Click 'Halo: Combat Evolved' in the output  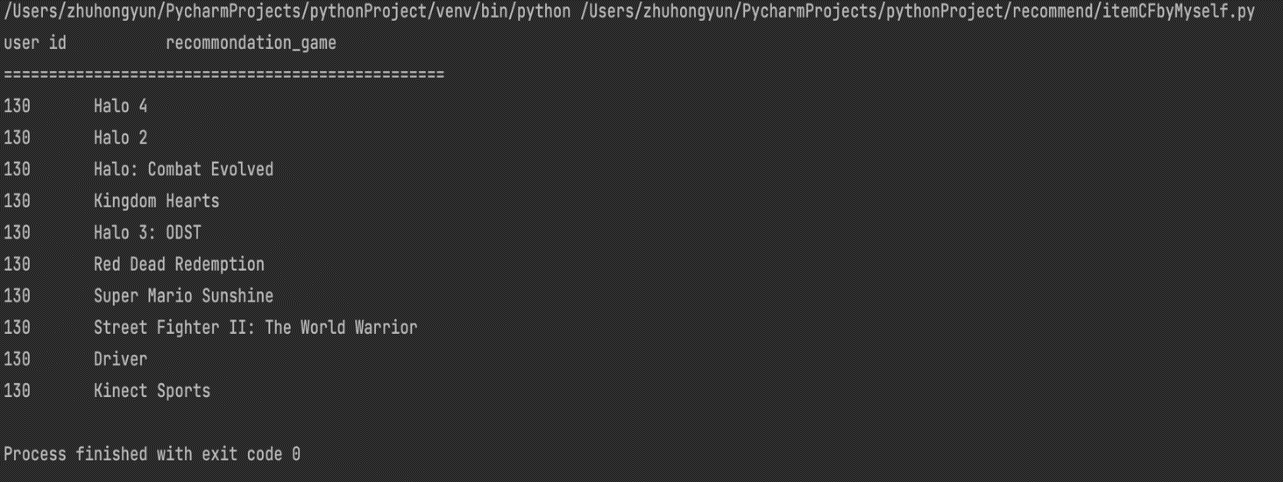pos(183,169)
